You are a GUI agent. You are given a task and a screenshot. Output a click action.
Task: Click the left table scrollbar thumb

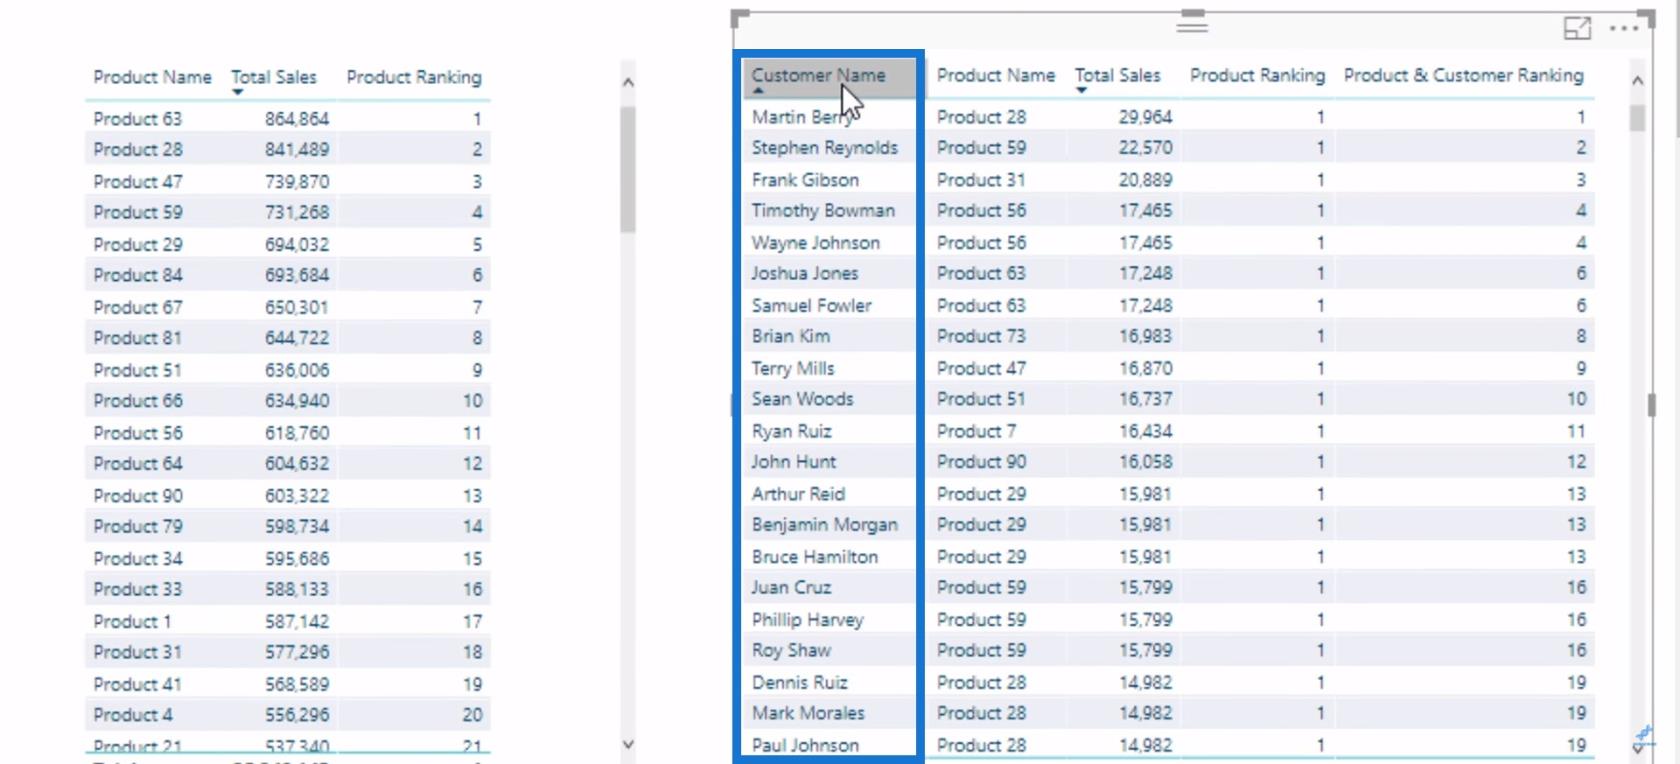click(628, 169)
